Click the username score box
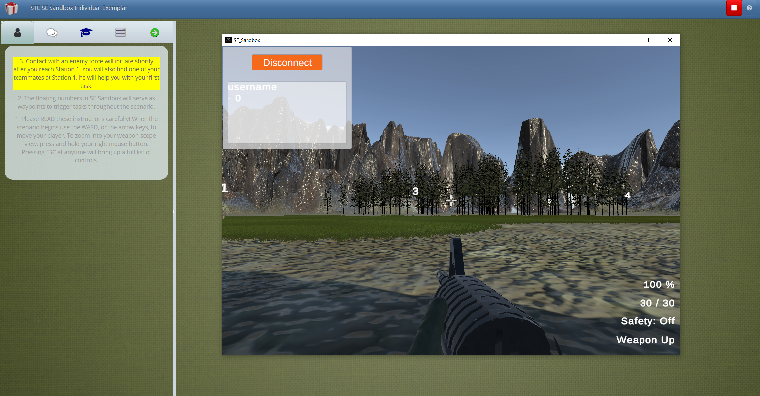The height and width of the screenshot is (396, 760). [x=287, y=112]
